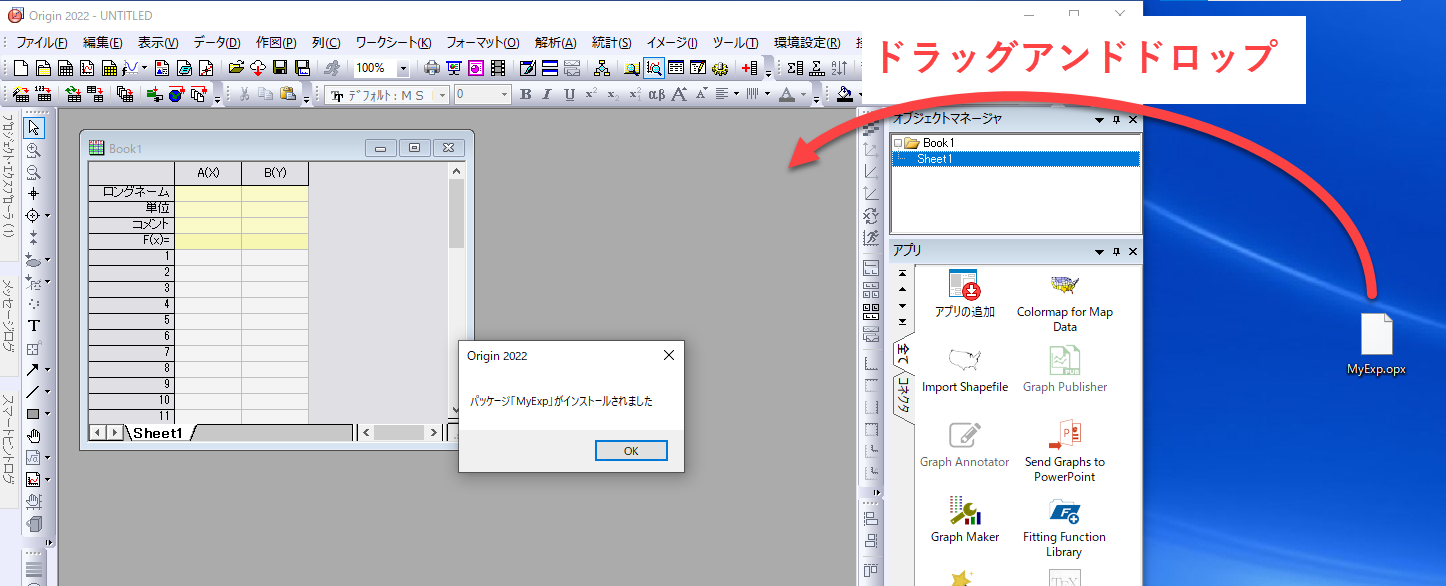Select the Pointer tool
The width and height of the screenshot is (1446, 586).
(34, 127)
